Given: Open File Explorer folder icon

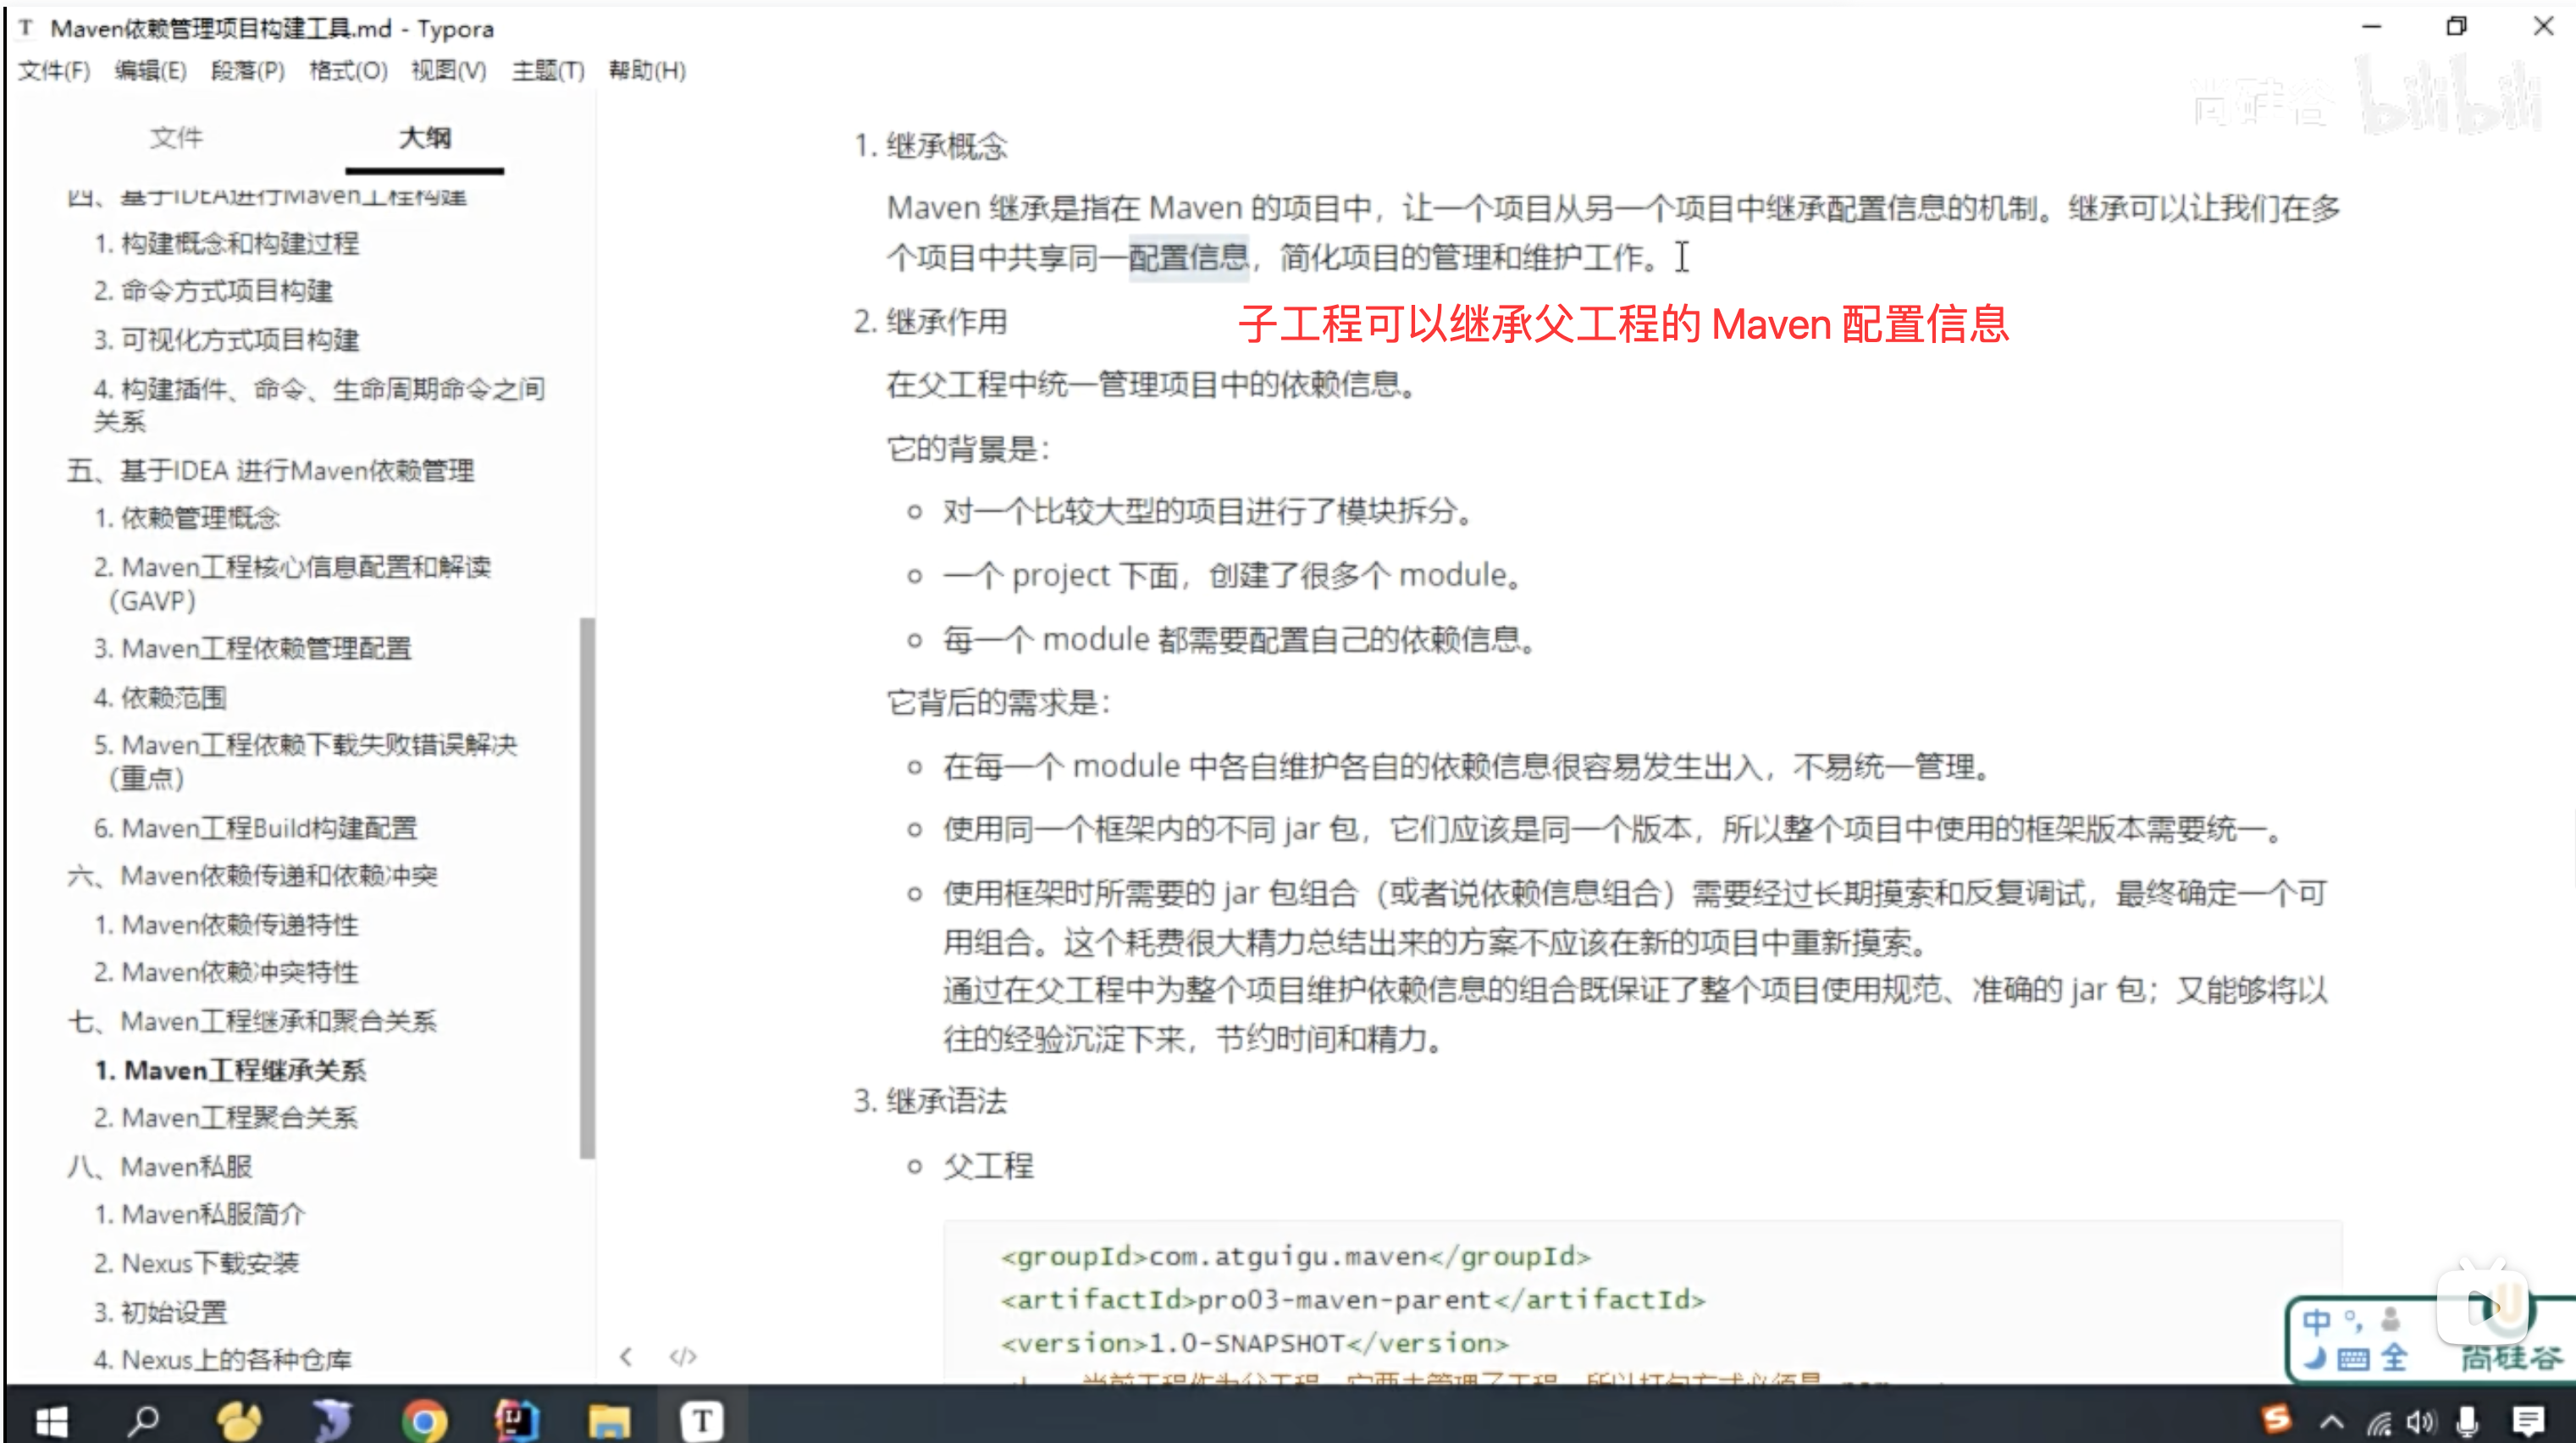Looking at the screenshot, I should [608, 1420].
